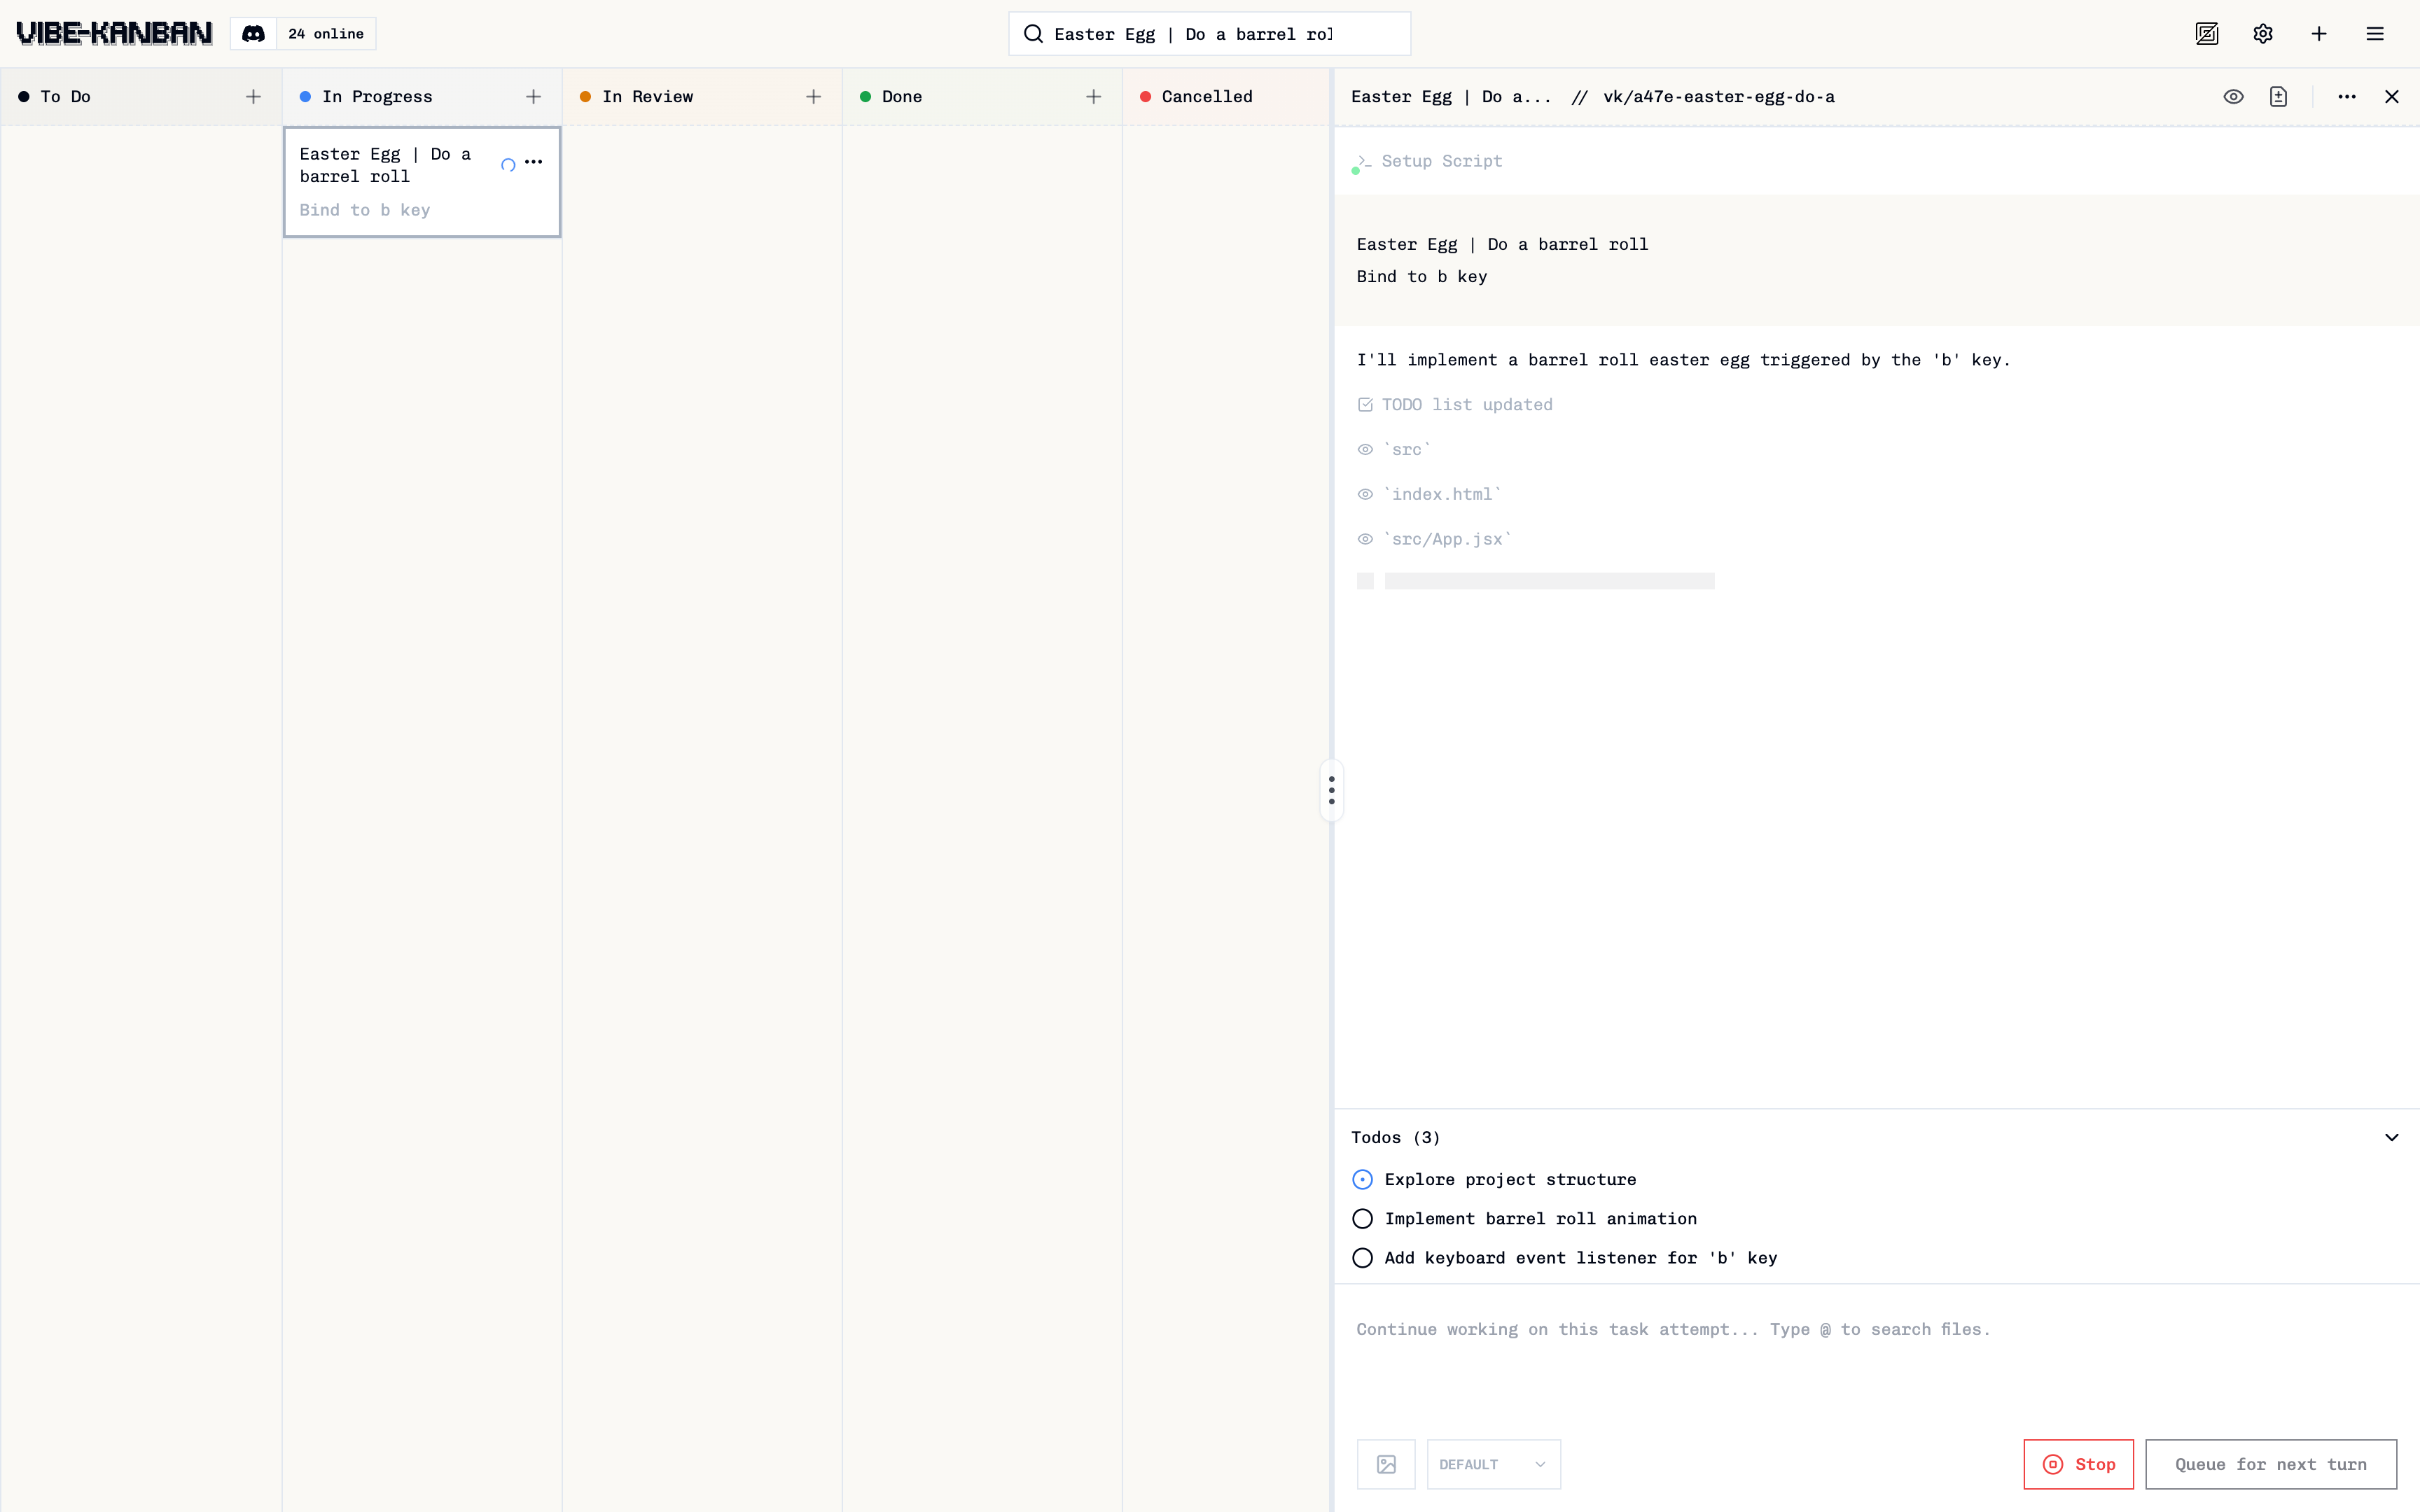Open the three-dot menu on the task card

click(534, 162)
